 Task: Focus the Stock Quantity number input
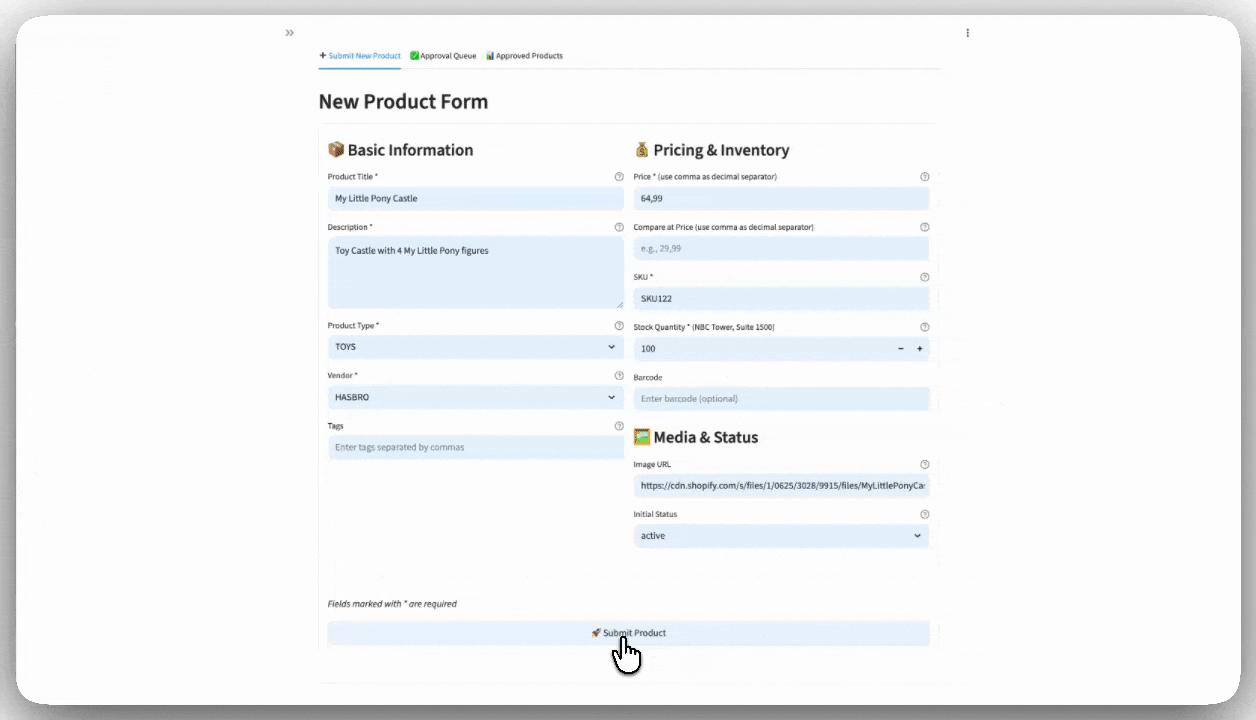click(762, 349)
